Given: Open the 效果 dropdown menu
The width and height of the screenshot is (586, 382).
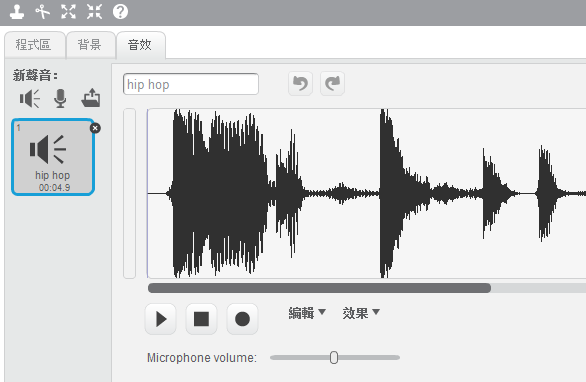Looking at the screenshot, I should (361, 313).
